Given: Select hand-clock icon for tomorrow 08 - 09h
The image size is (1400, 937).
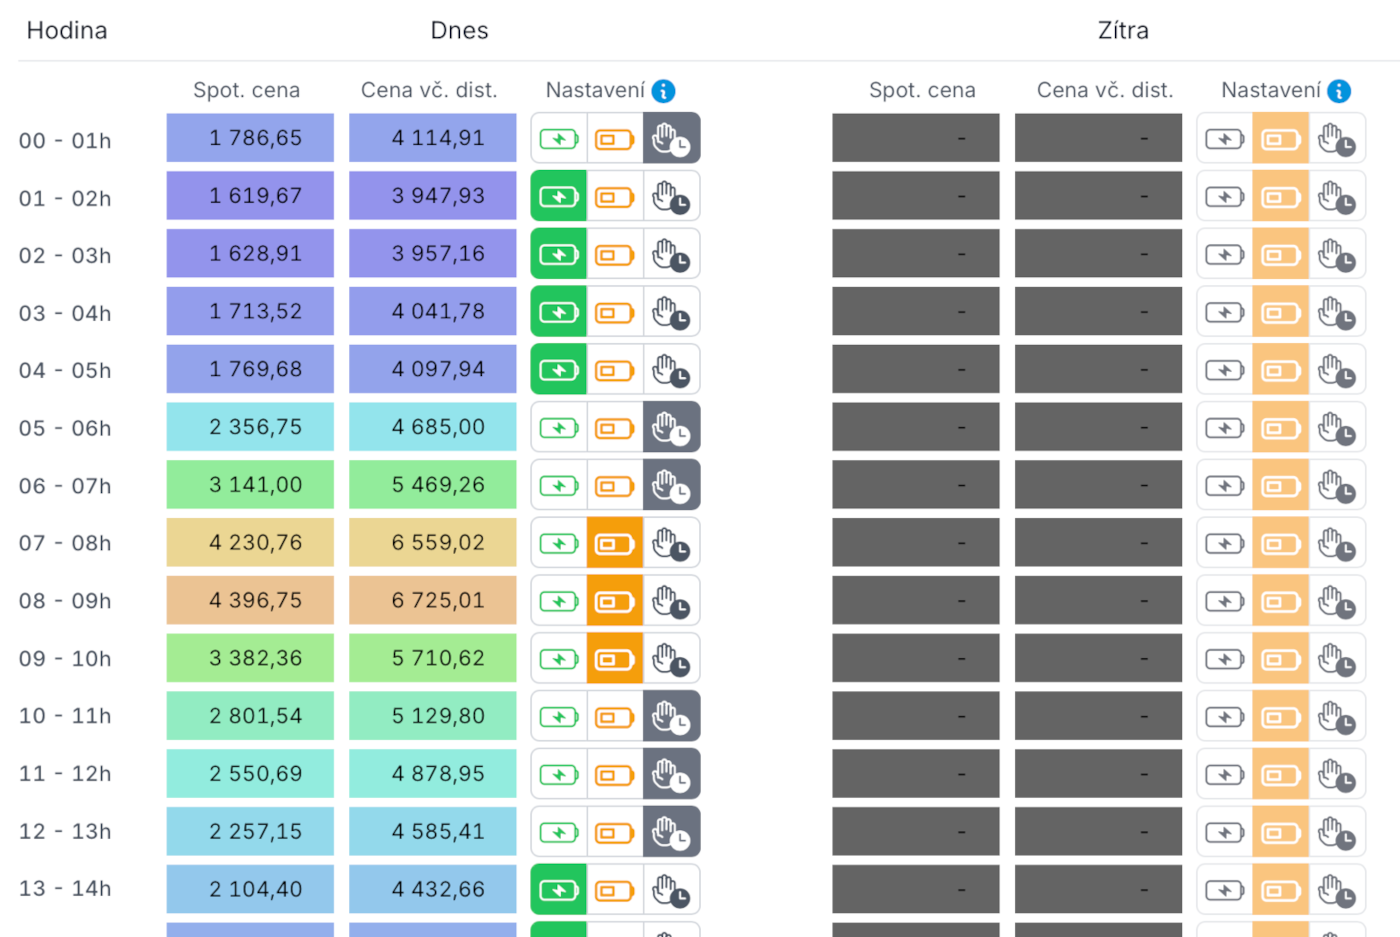Looking at the screenshot, I should (1336, 602).
